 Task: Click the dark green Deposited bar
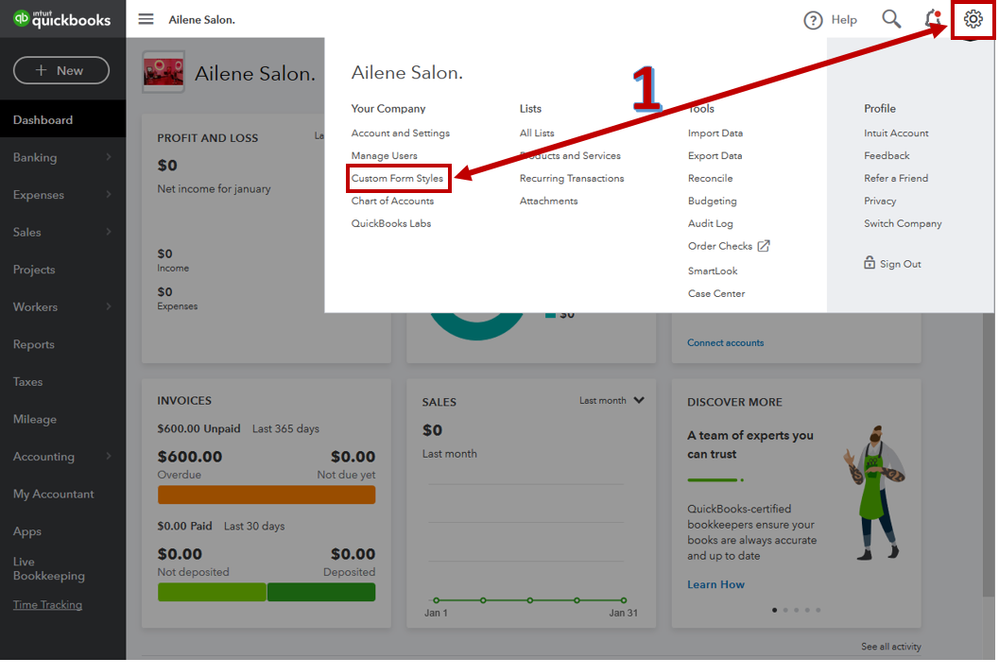coord(322,593)
